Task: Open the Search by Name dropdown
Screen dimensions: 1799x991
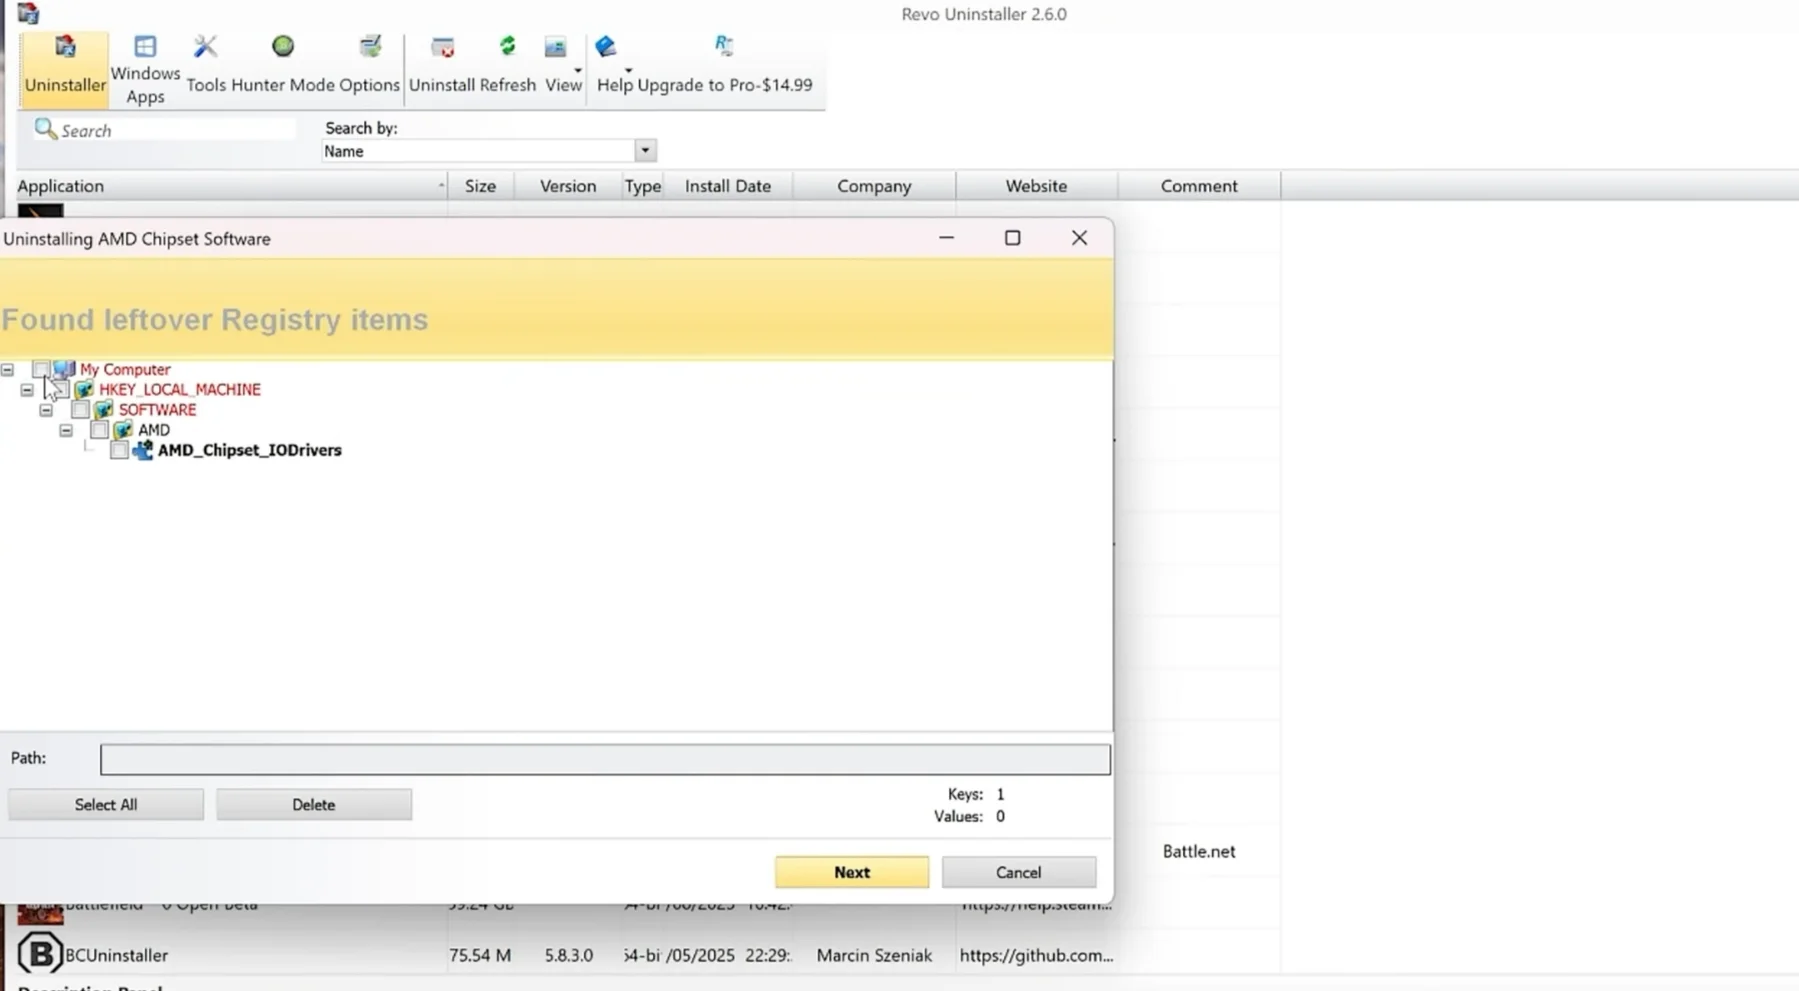Action: (x=645, y=151)
